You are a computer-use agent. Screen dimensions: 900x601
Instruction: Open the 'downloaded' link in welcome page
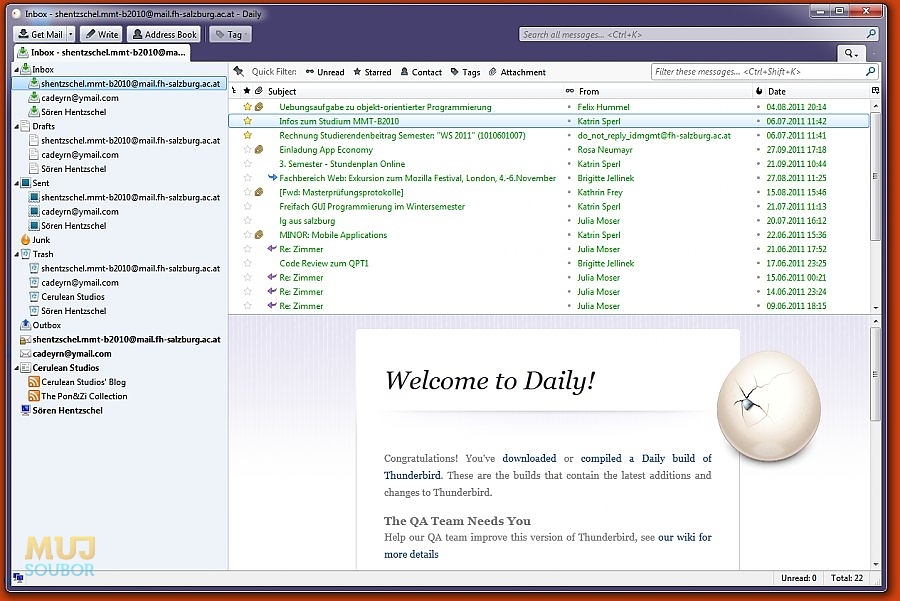tap(529, 458)
